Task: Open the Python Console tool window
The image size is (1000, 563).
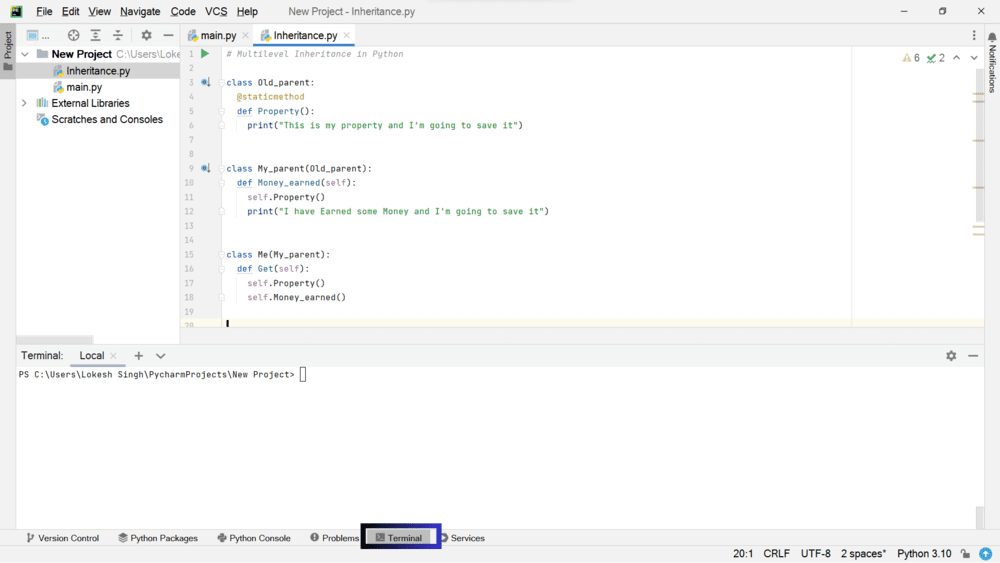Action: coord(254,538)
